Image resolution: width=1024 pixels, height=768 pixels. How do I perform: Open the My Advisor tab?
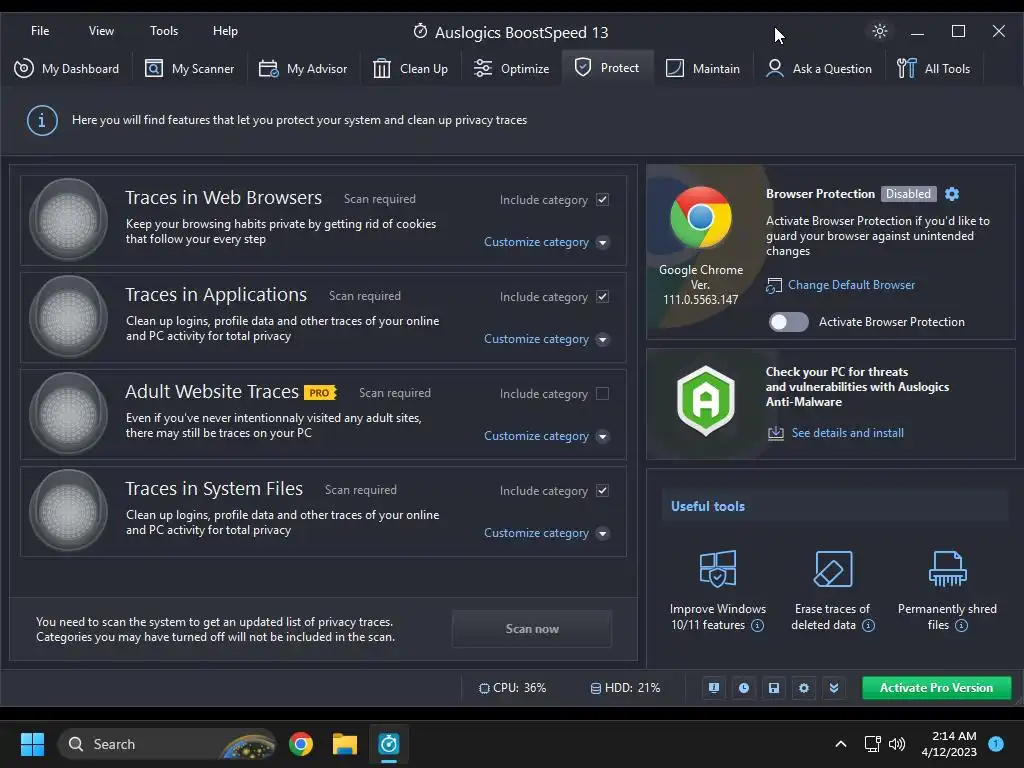coord(303,69)
